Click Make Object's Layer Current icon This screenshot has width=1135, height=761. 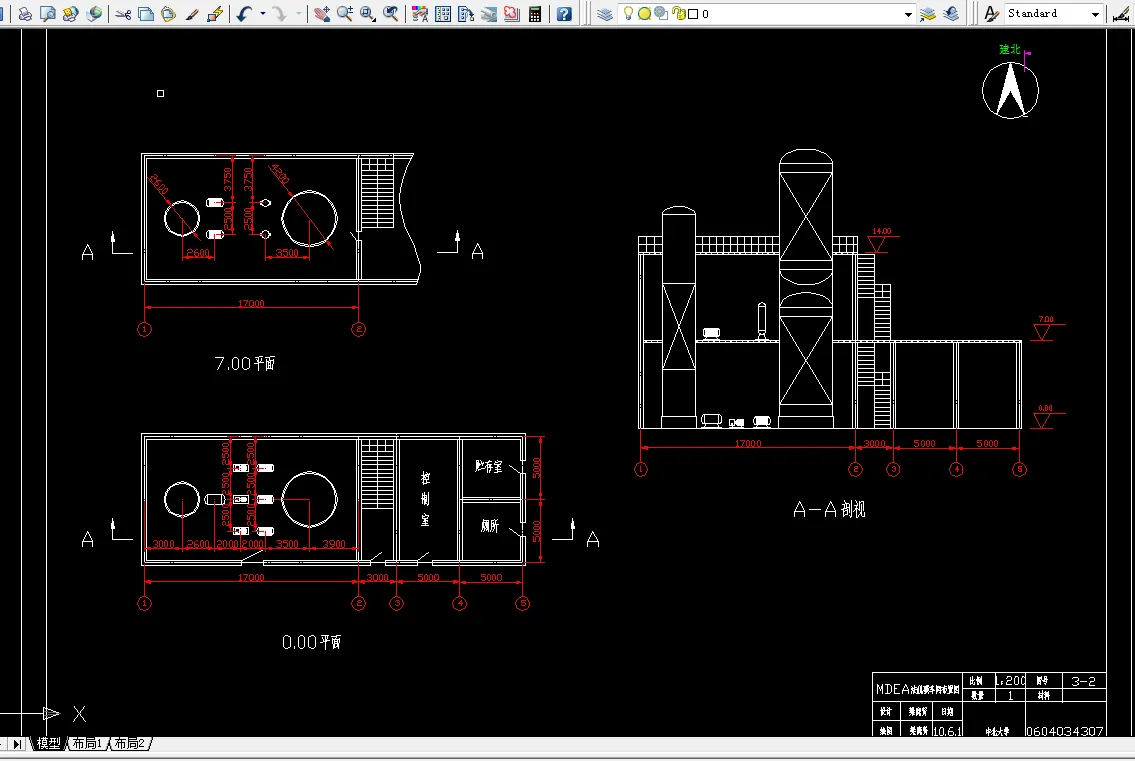[928, 14]
